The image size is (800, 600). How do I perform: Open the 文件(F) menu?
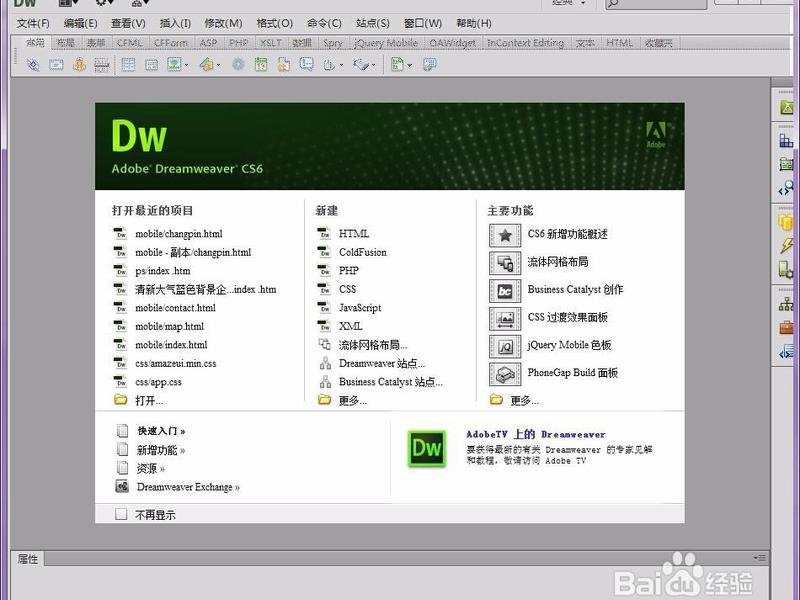click(33, 23)
